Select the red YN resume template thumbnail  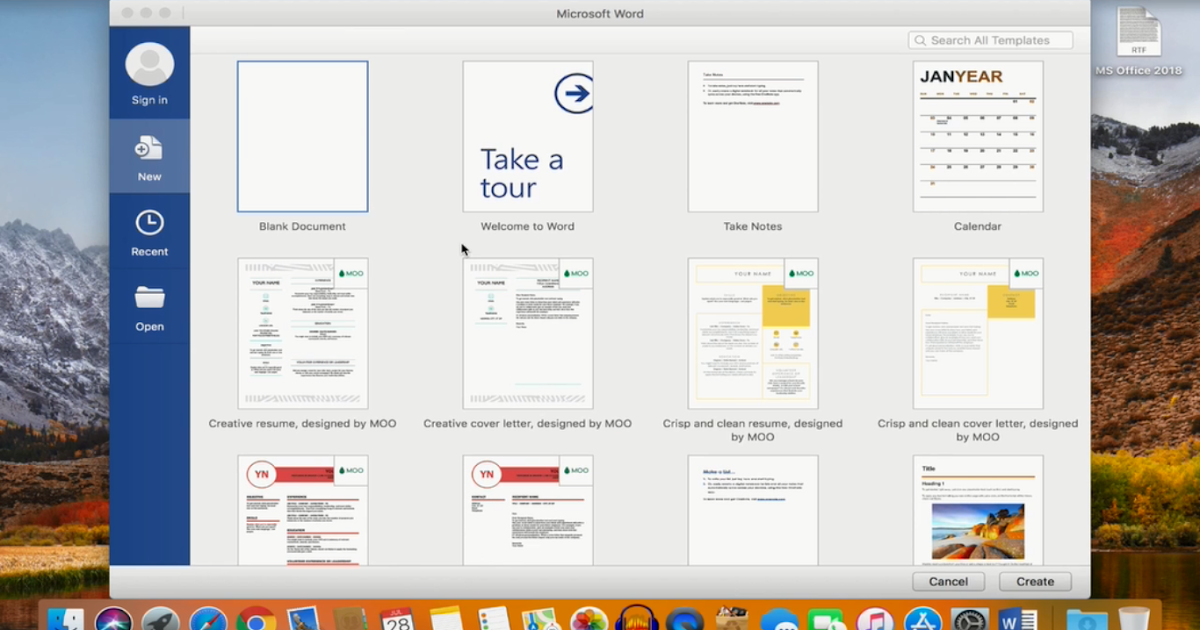(x=302, y=510)
